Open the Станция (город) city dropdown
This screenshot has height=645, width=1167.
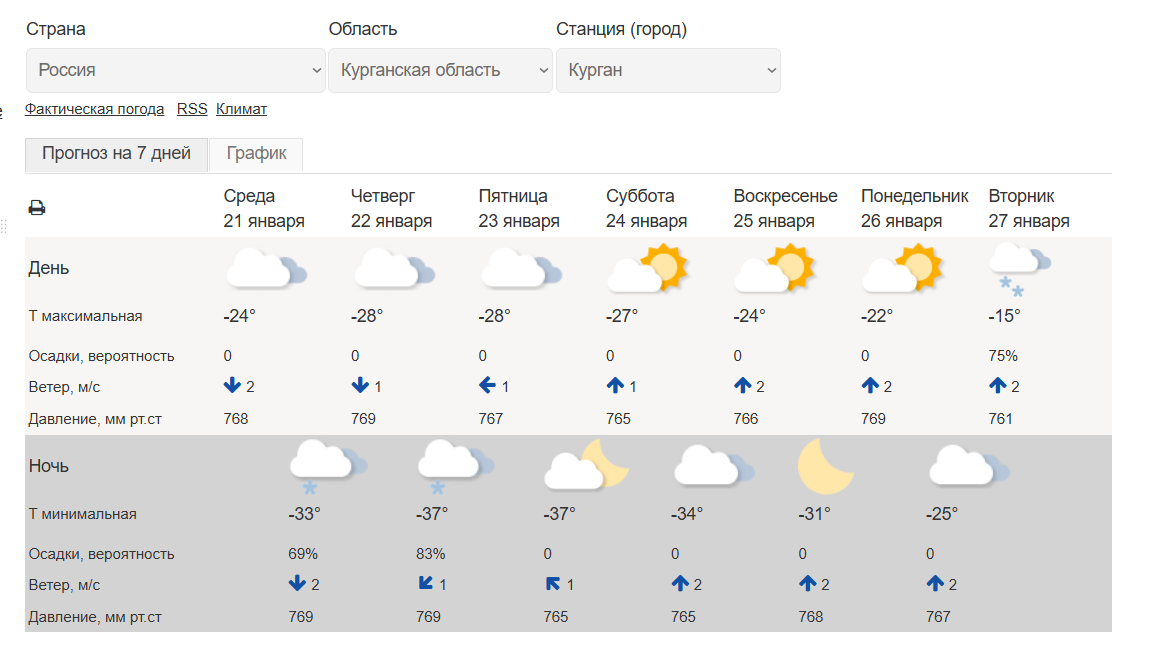(668, 71)
